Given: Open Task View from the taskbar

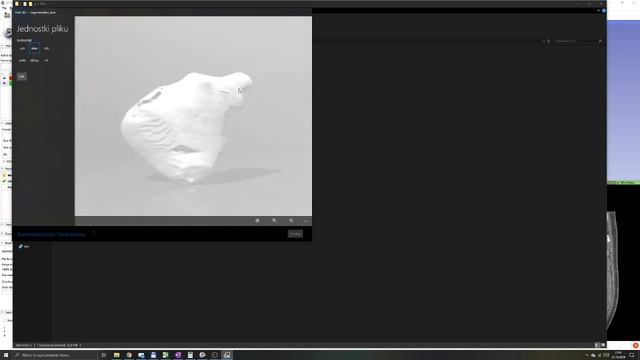Looking at the screenshot, I should tap(104, 355).
